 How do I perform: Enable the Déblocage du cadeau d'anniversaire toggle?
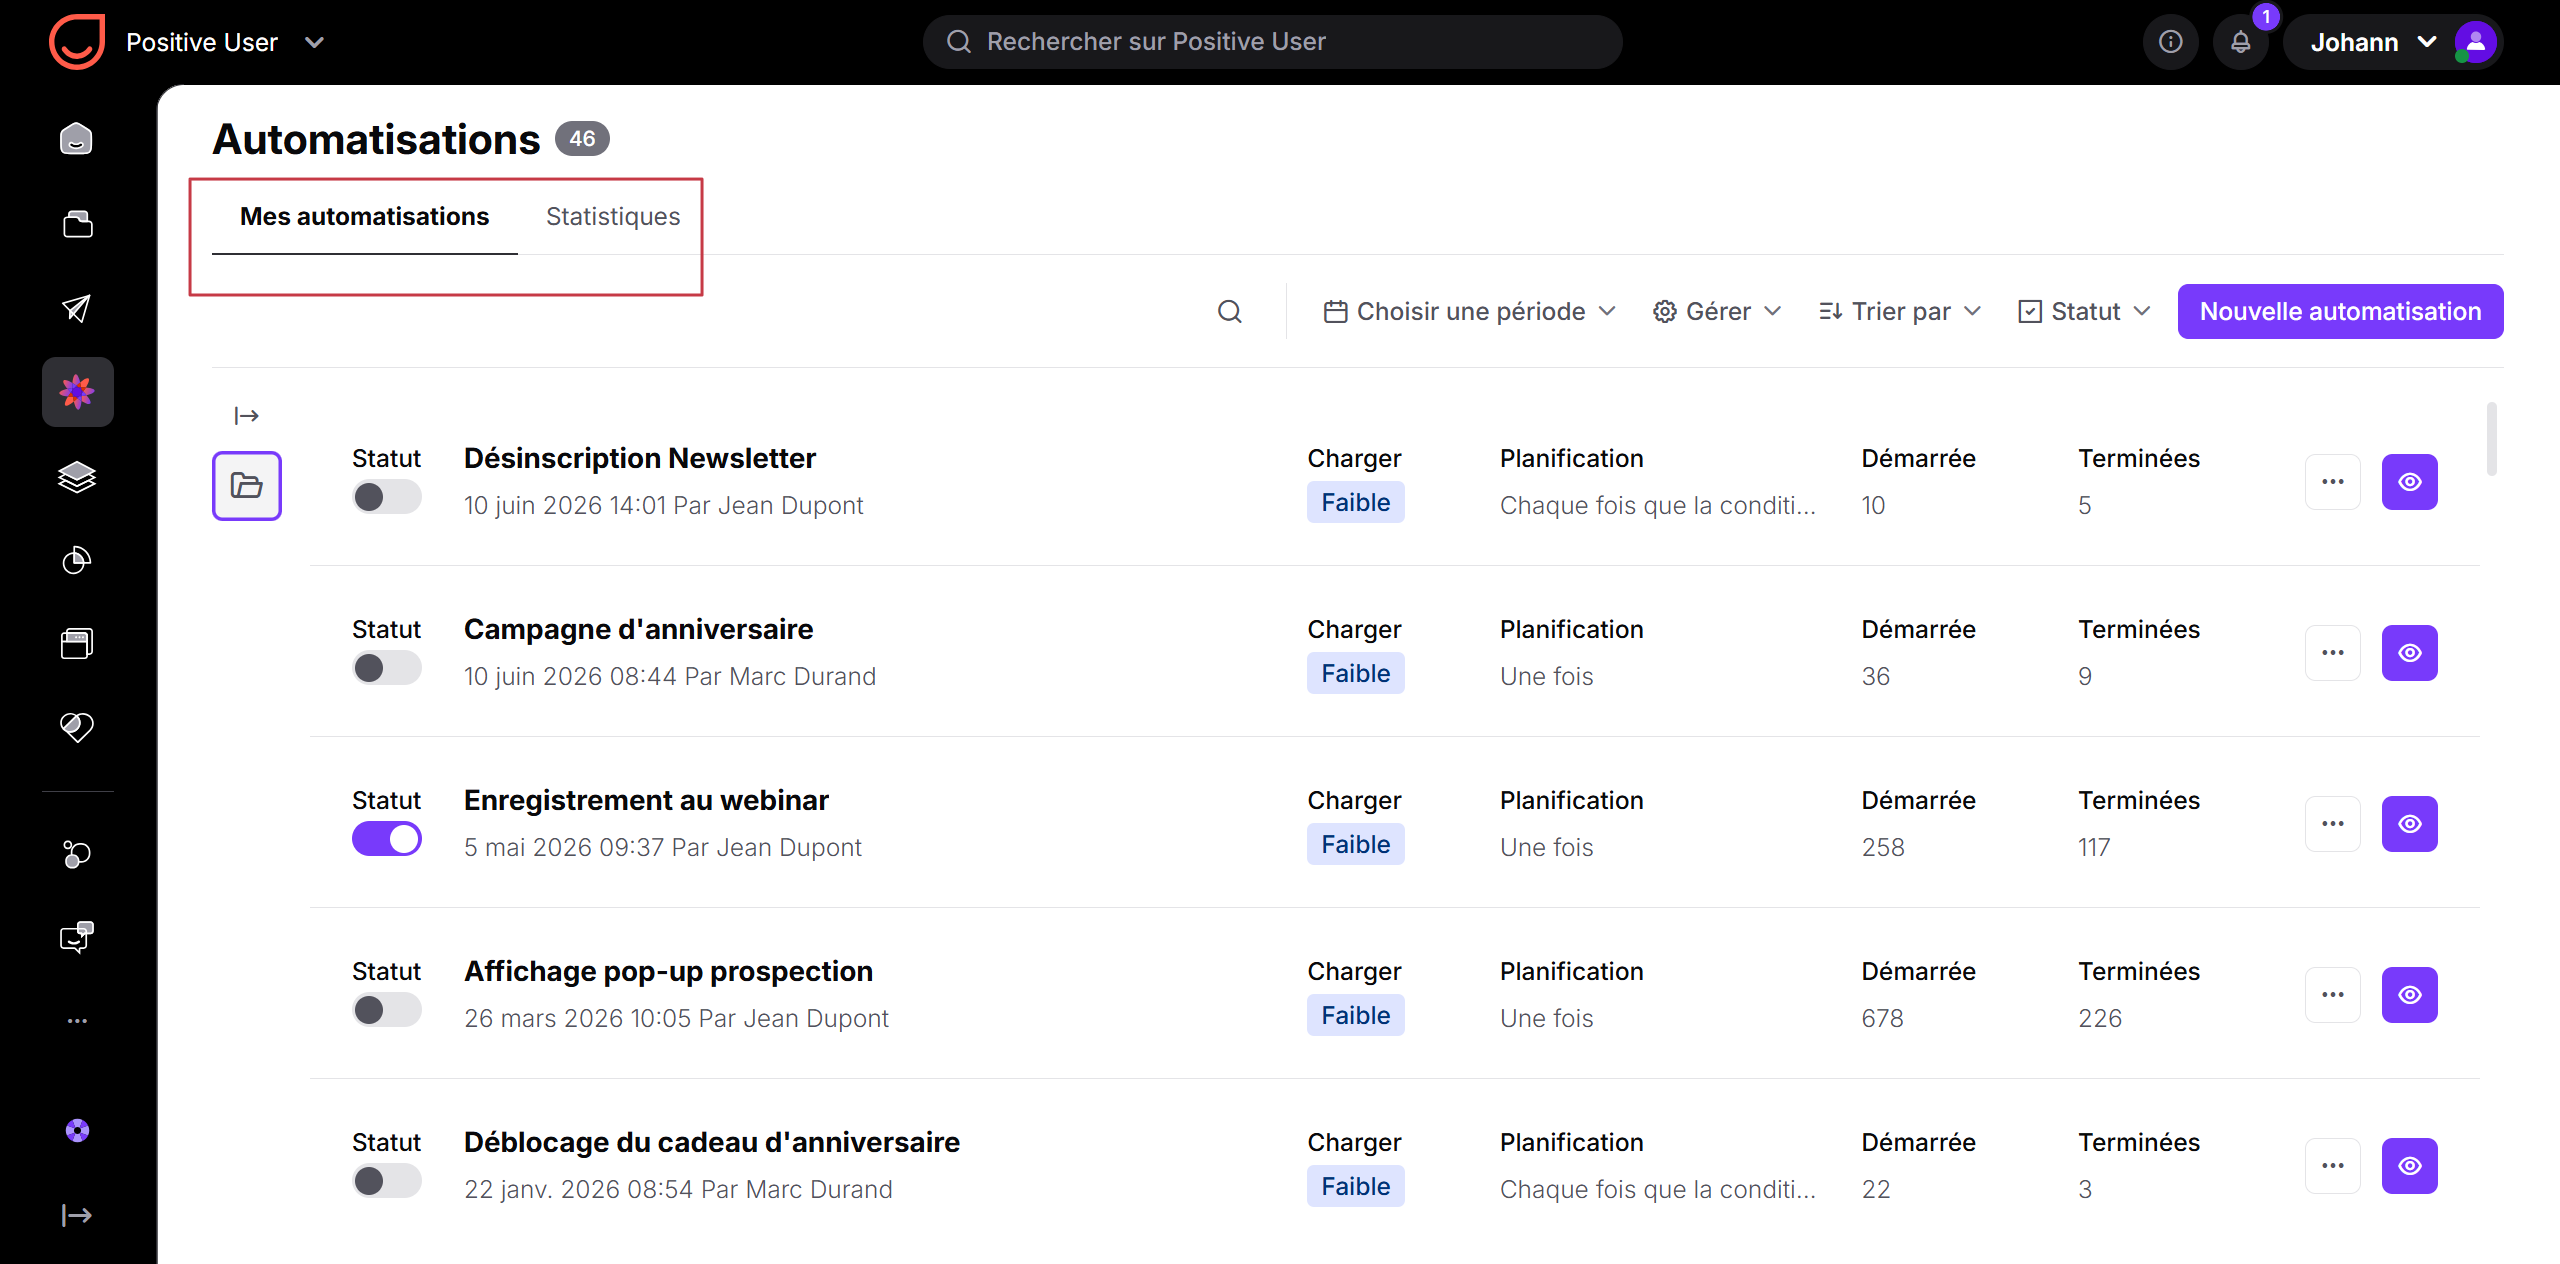tap(387, 1181)
